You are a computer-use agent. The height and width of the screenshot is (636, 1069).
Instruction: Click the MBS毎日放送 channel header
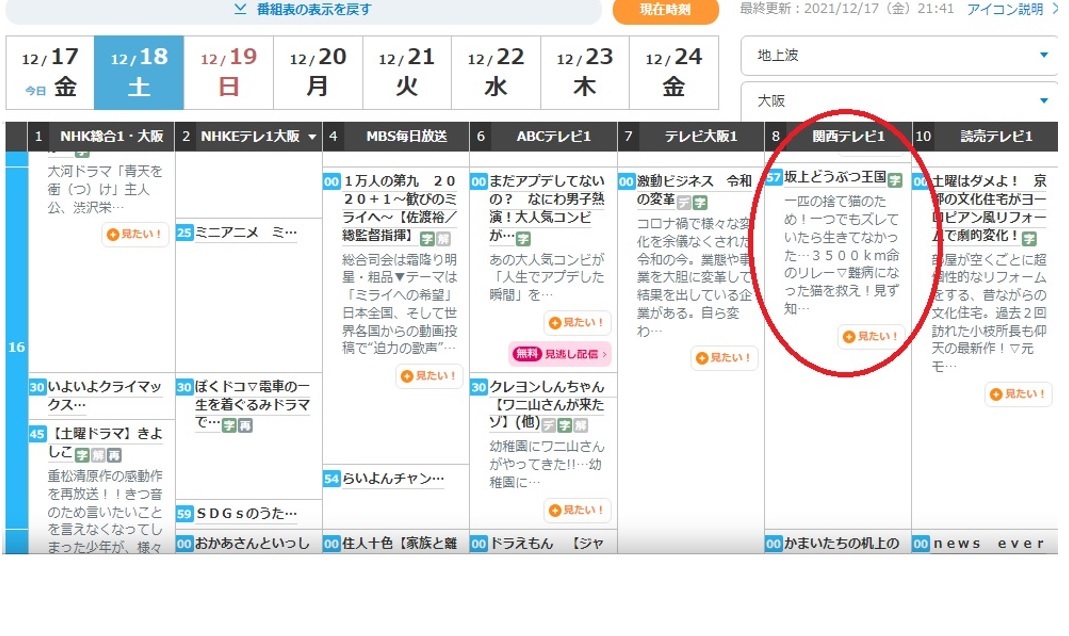(396, 136)
